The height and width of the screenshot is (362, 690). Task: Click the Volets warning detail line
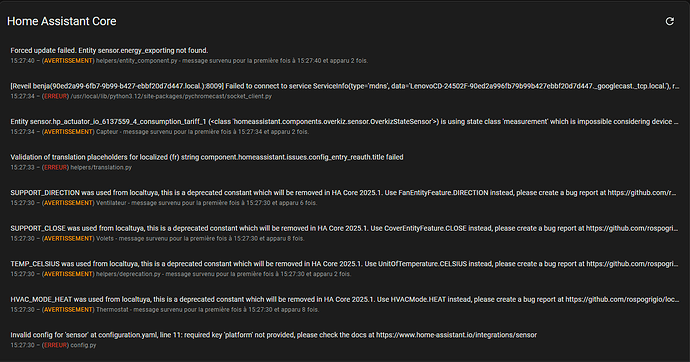[x=158, y=239]
